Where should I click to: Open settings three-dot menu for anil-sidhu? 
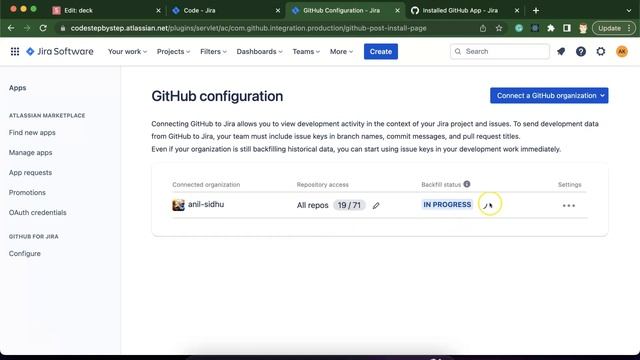pyautogui.click(x=569, y=205)
